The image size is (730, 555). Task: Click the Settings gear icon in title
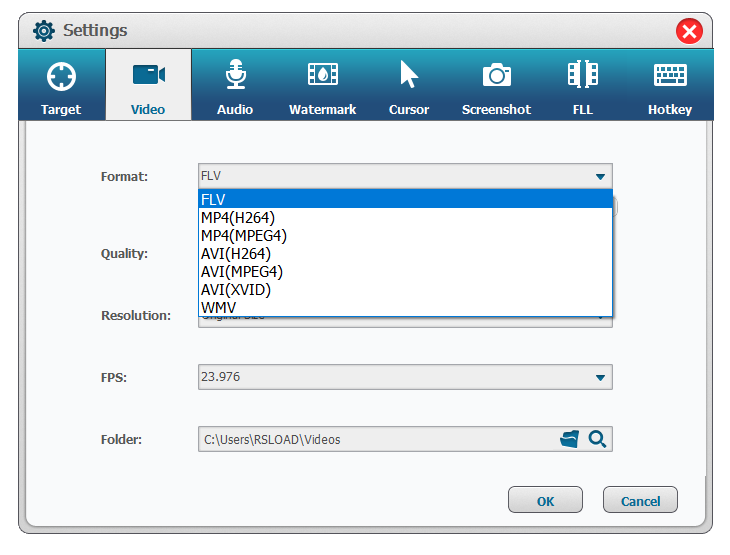point(44,31)
